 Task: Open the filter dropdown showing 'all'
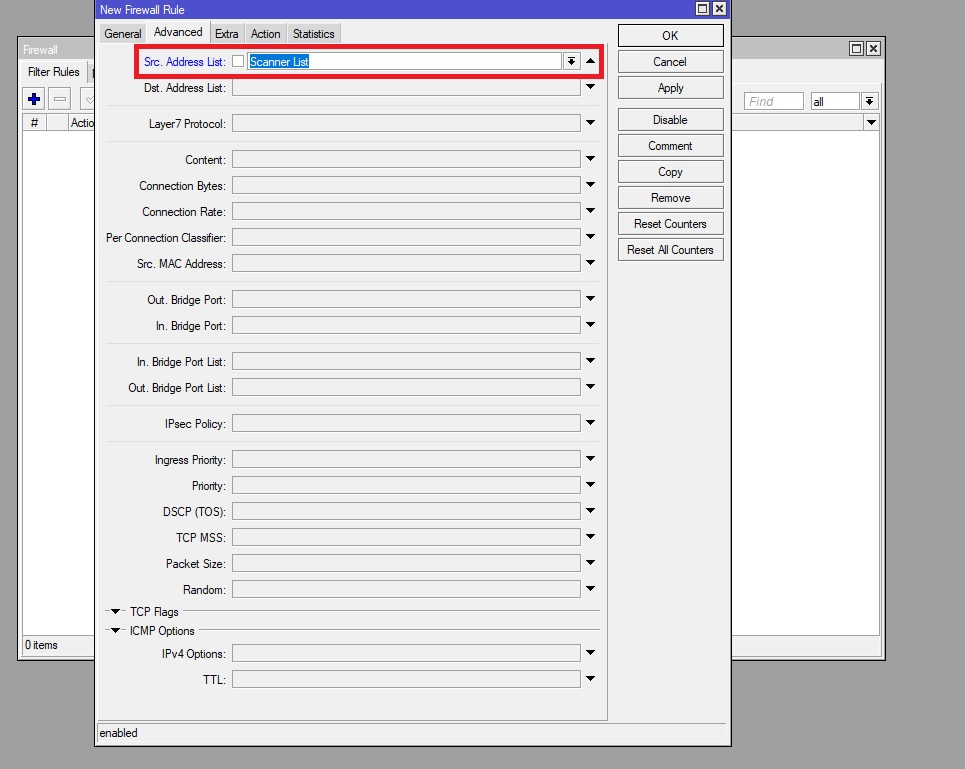pyautogui.click(x=869, y=100)
